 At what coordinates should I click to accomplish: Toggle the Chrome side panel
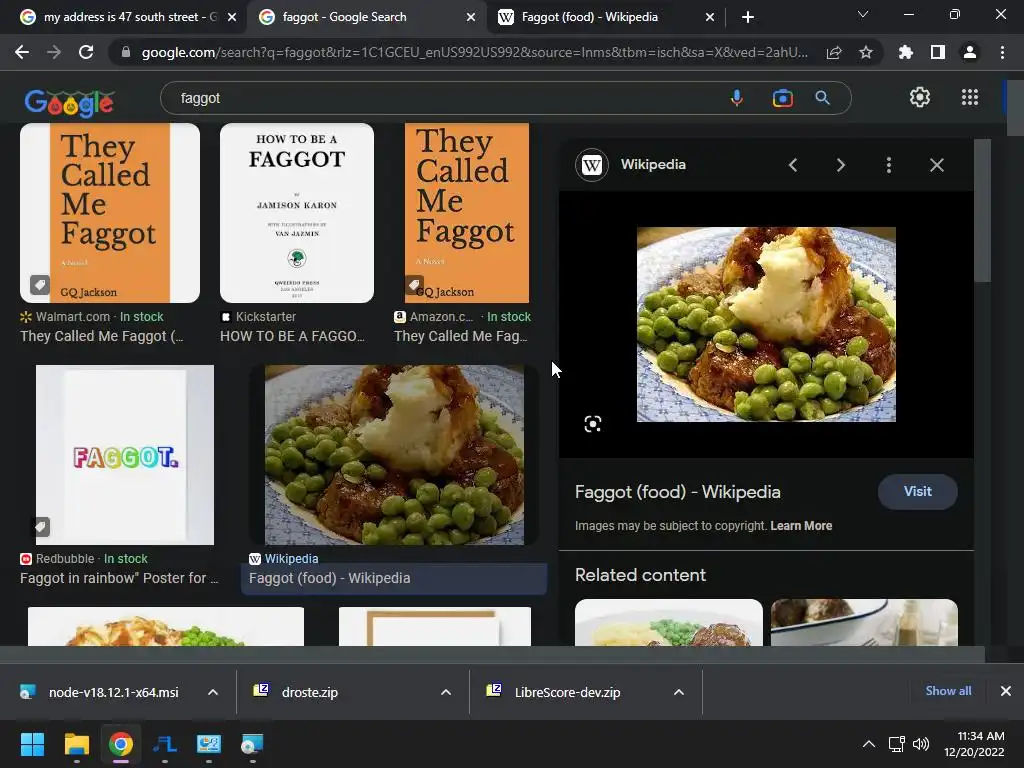[938, 52]
